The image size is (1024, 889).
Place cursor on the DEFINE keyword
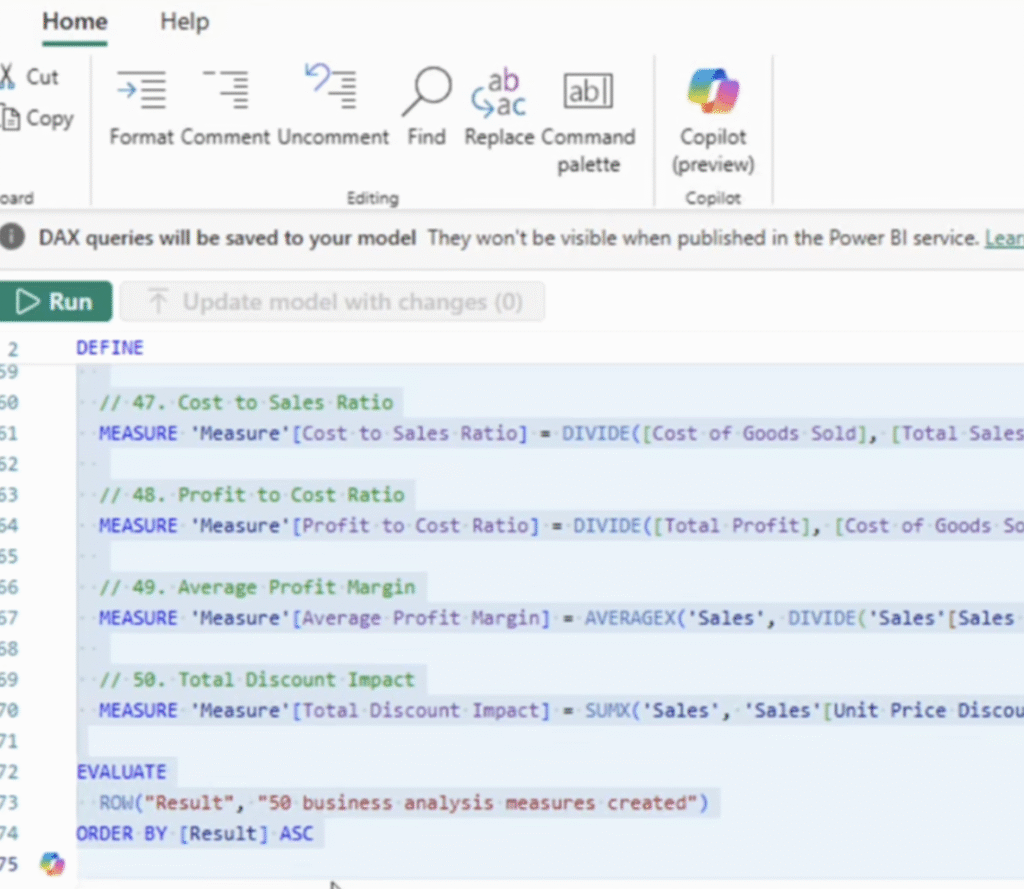110,348
